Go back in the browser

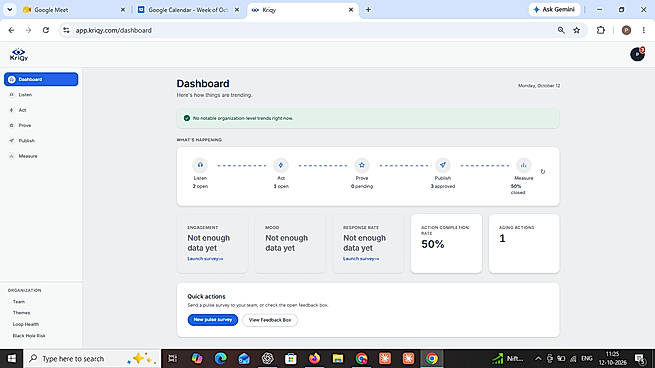coord(11,30)
